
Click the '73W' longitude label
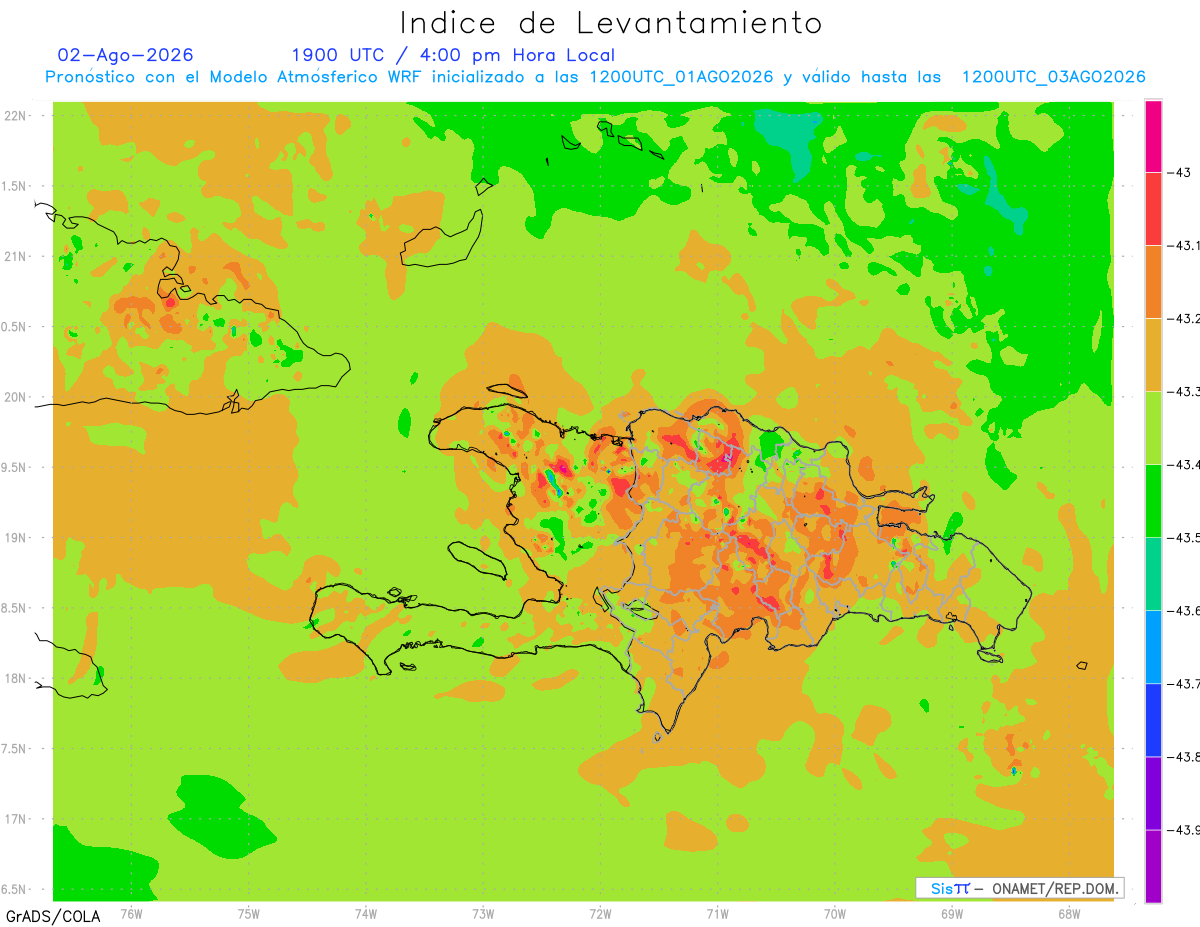(483, 913)
